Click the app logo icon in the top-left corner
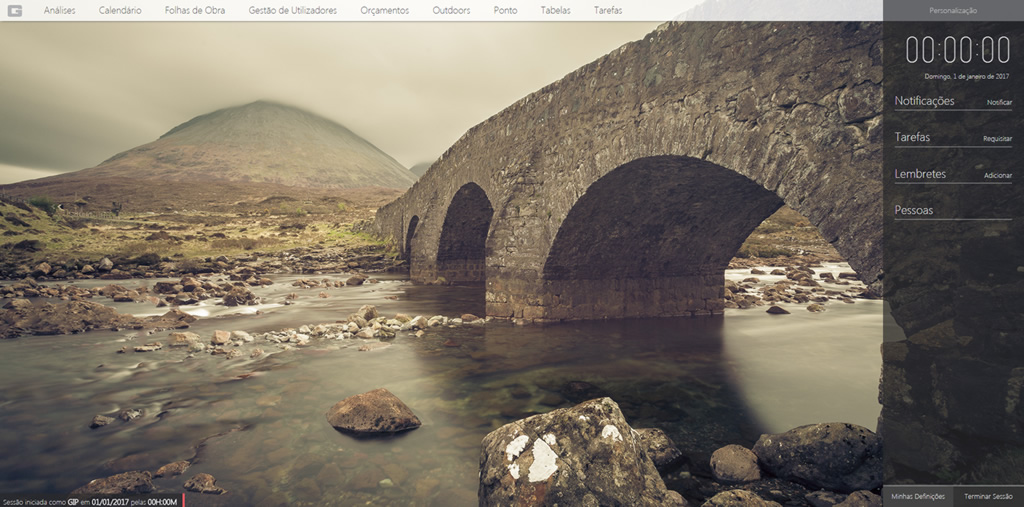 14,10
